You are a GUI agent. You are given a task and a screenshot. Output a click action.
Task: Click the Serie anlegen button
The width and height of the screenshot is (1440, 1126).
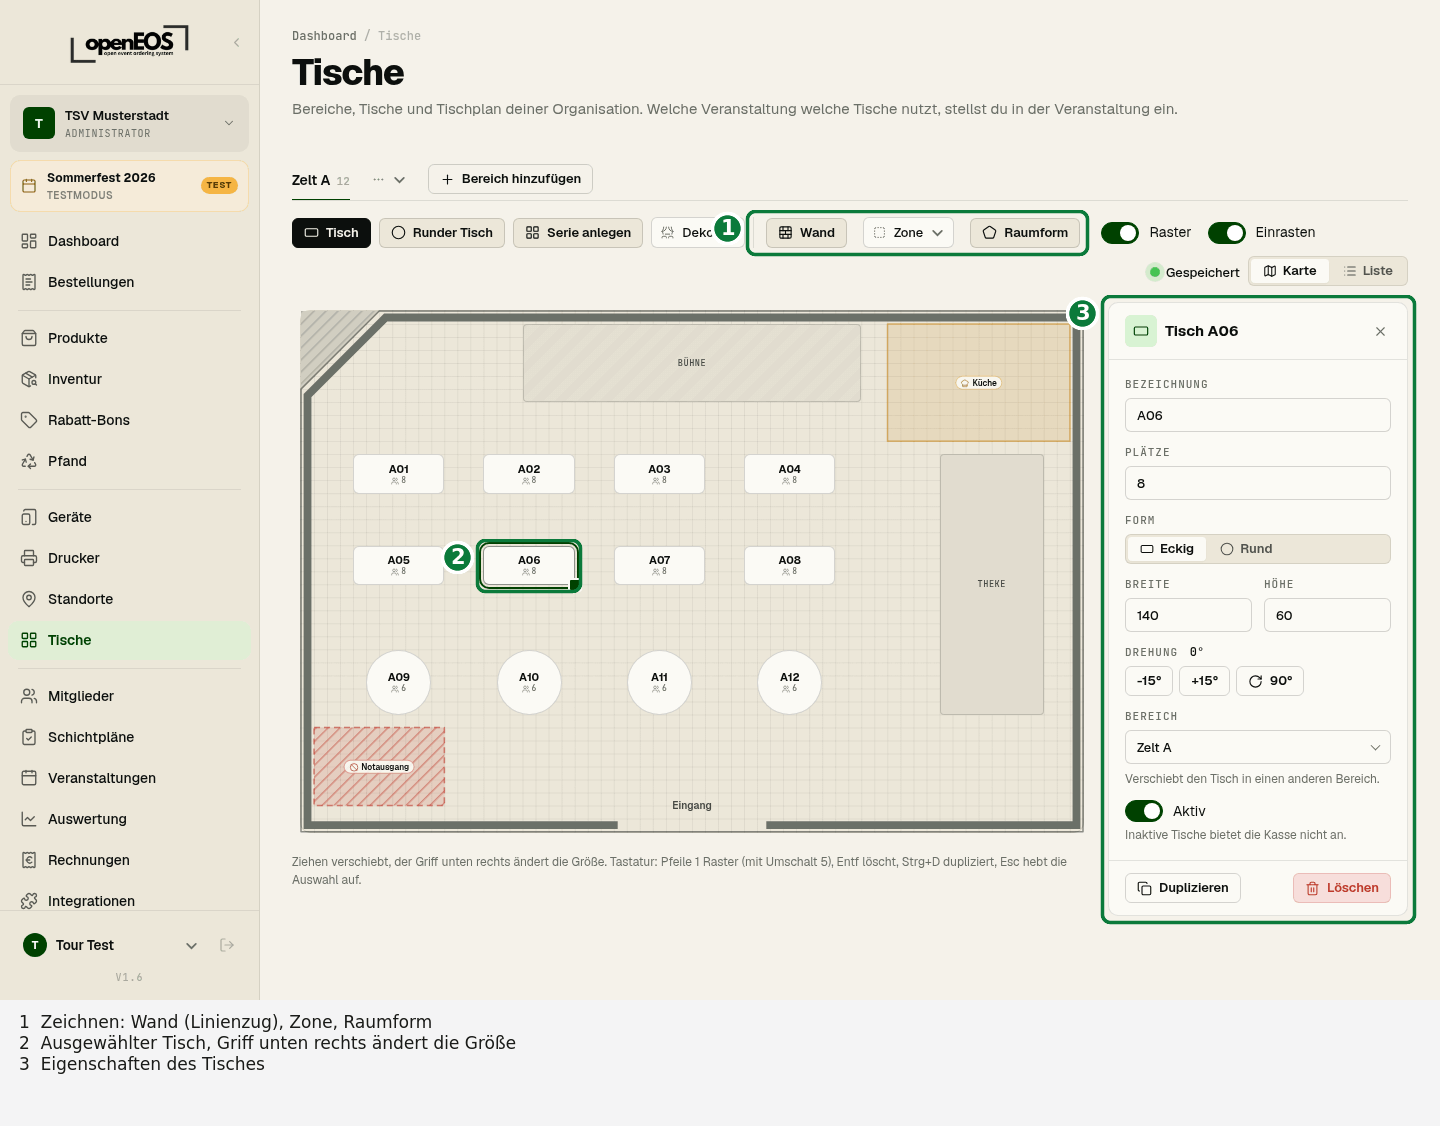(x=578, y=233)
